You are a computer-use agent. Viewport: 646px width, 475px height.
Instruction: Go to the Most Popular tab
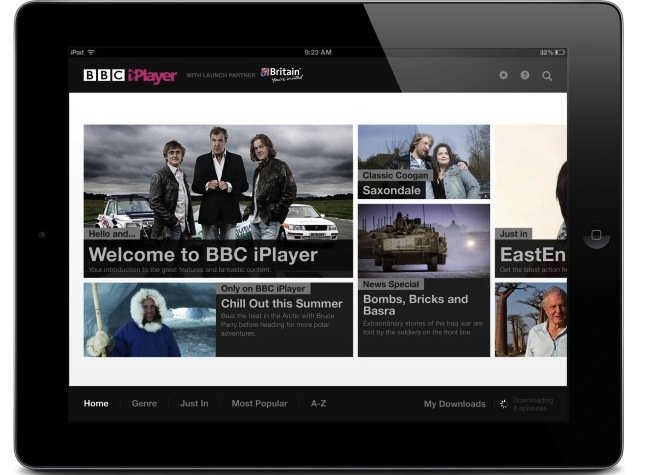(259, 404)
